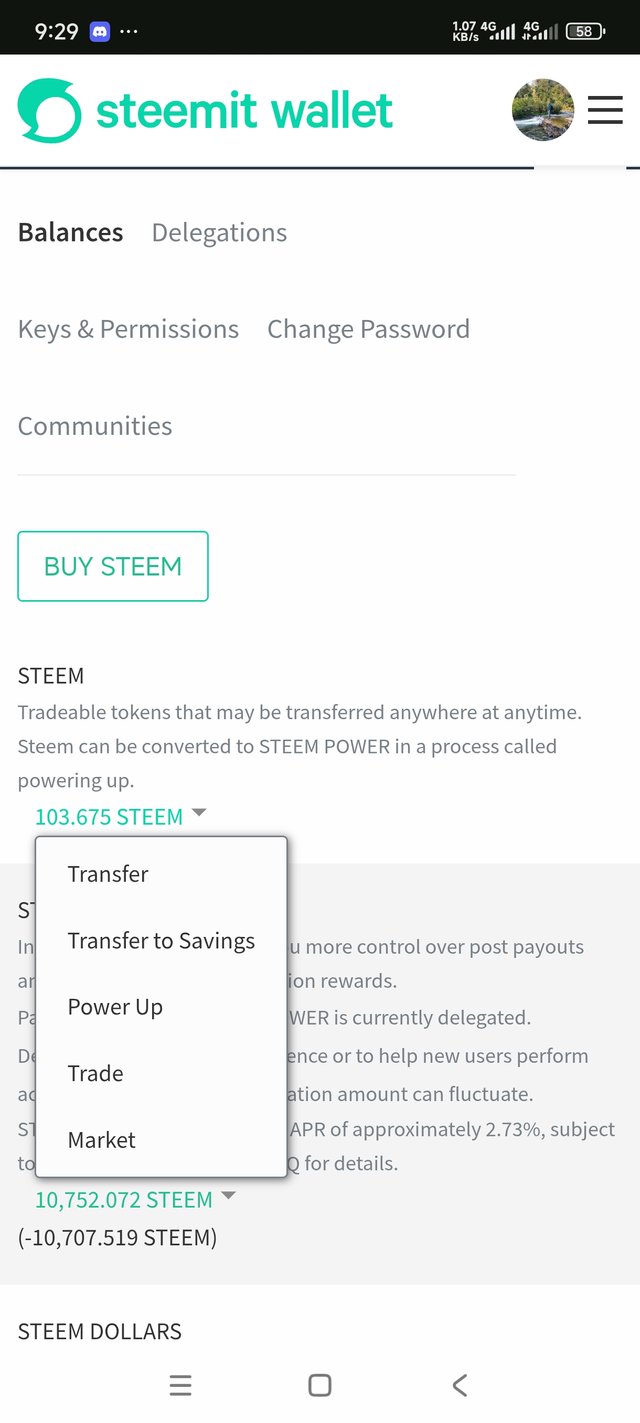Select Transfer to Savings option
Image resolution: width=640 pixels, height=1423 pixels.
pos(161,941)
